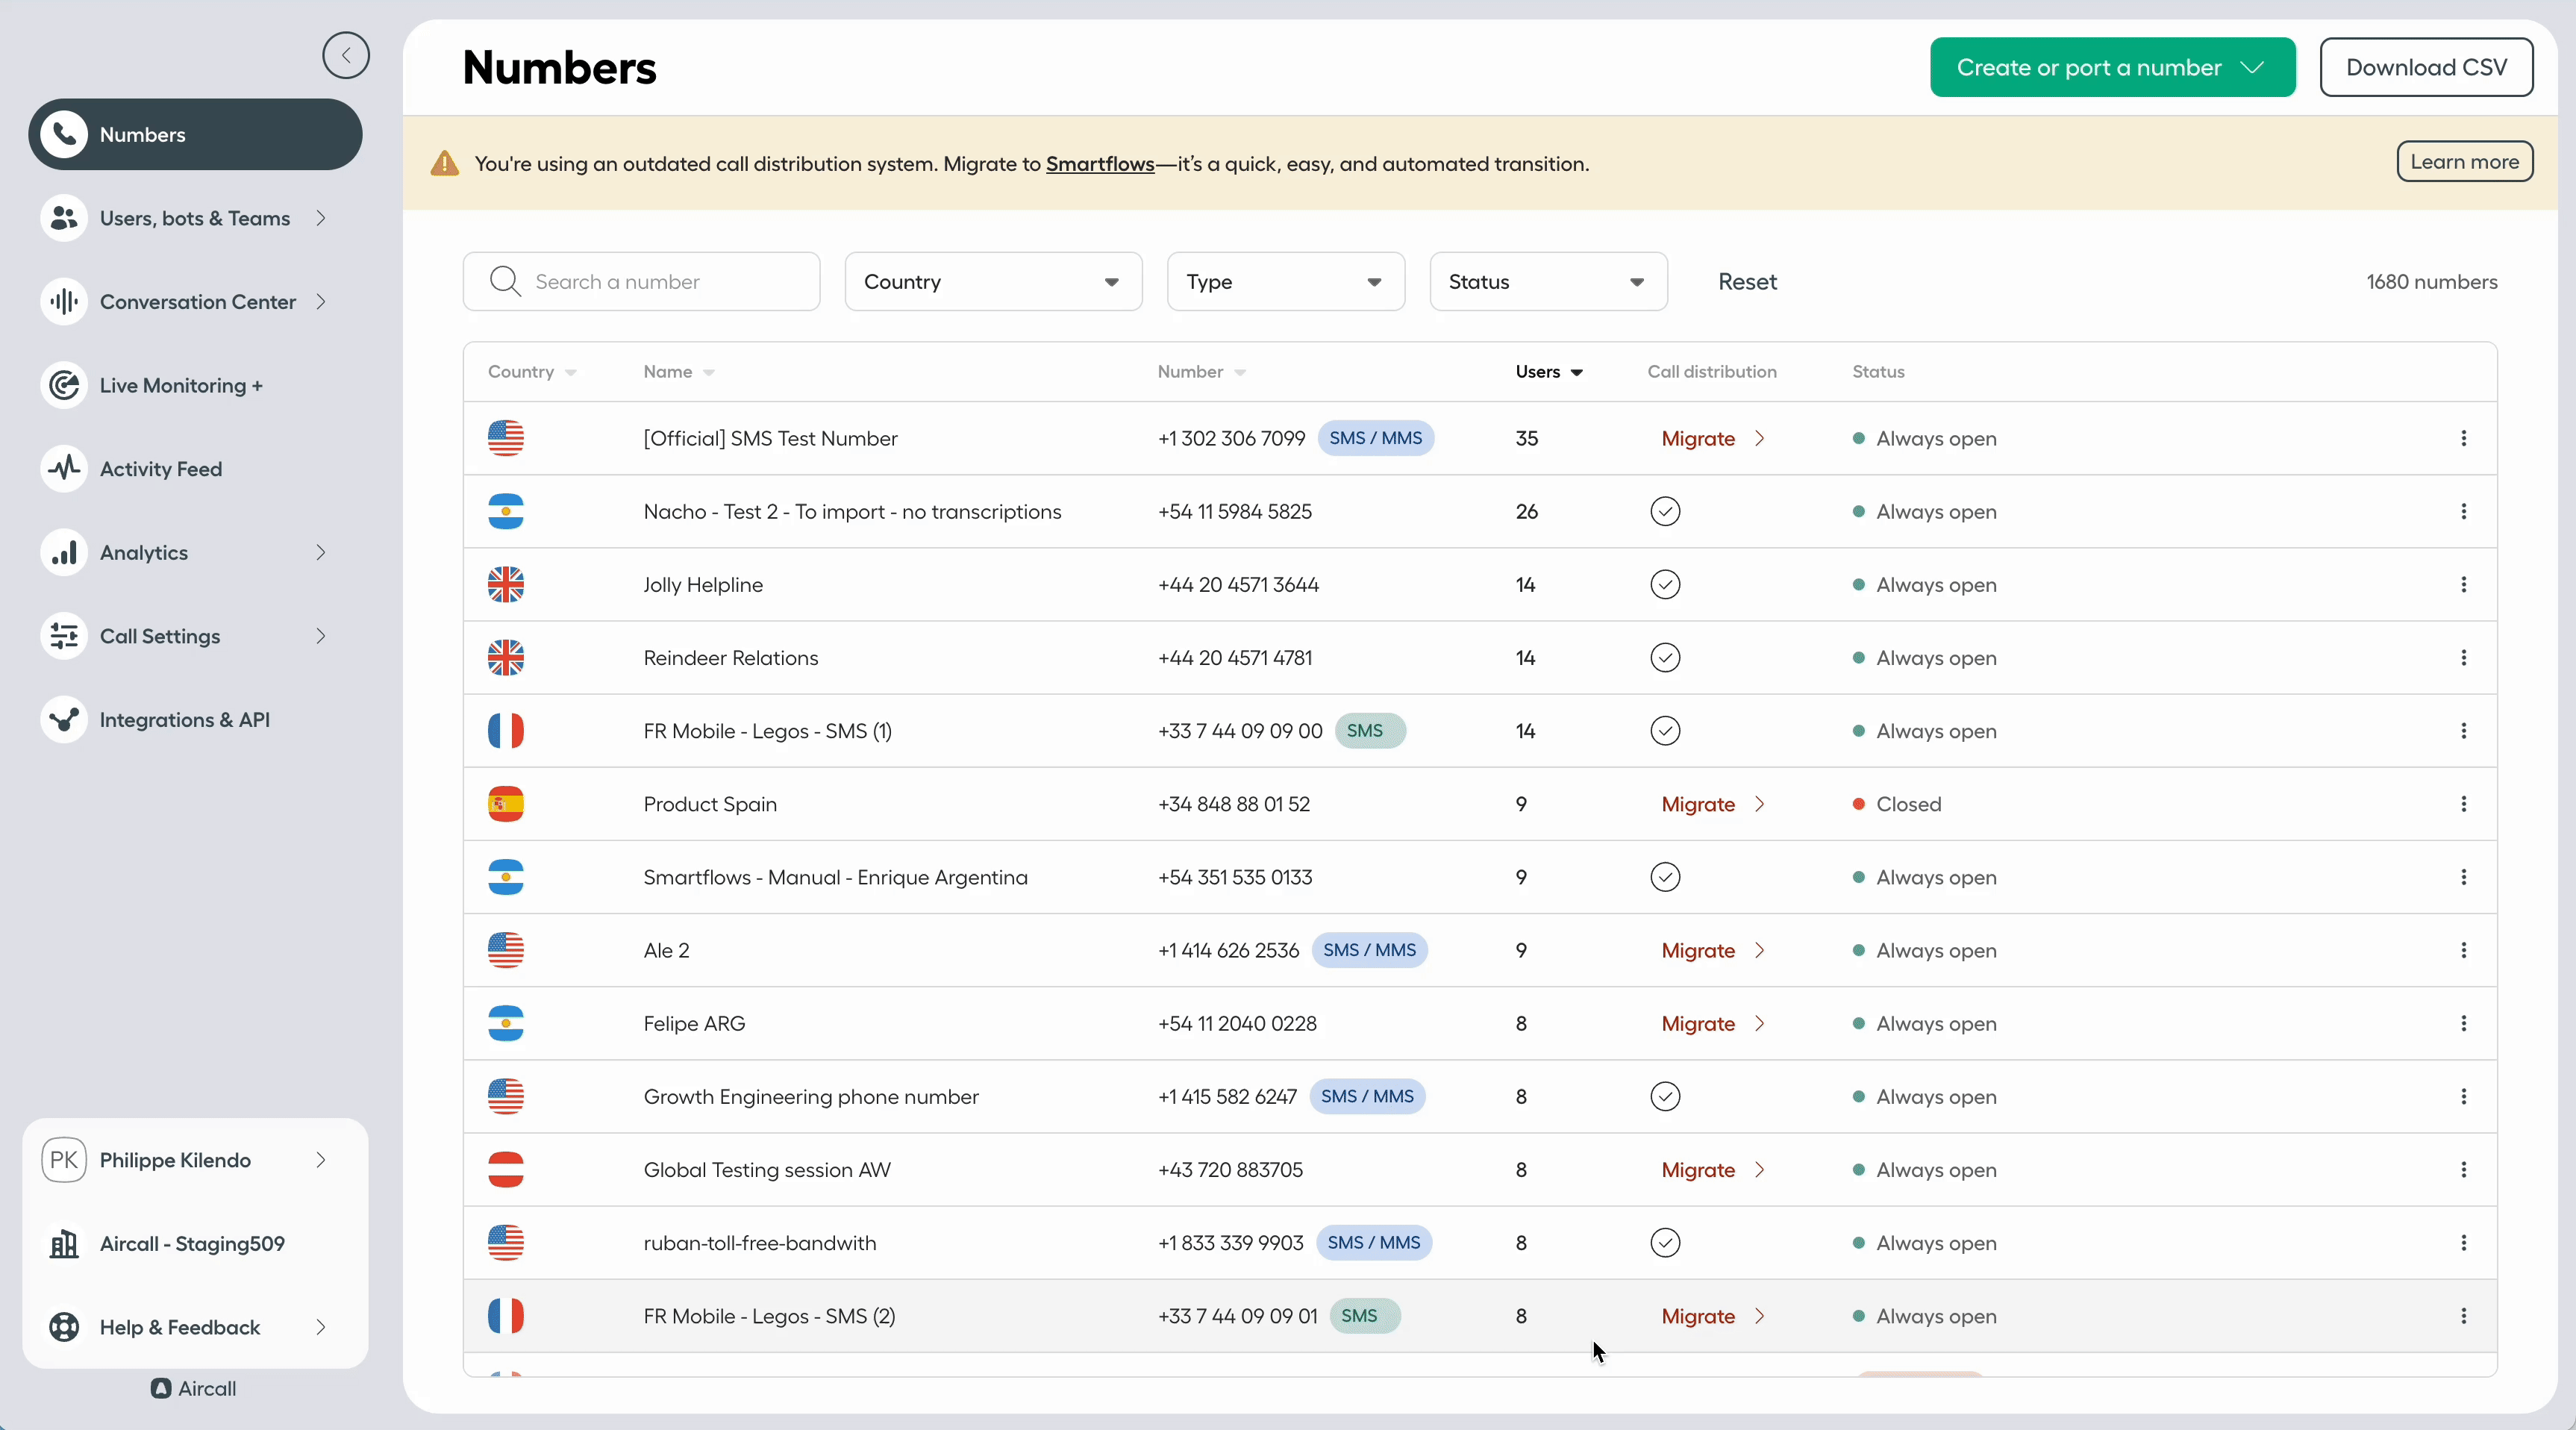Image resolution: width=2576 pixels, height=1430 pixels.
Task: Open Users, bots & Teams section
Action: (x=195, y=218)
